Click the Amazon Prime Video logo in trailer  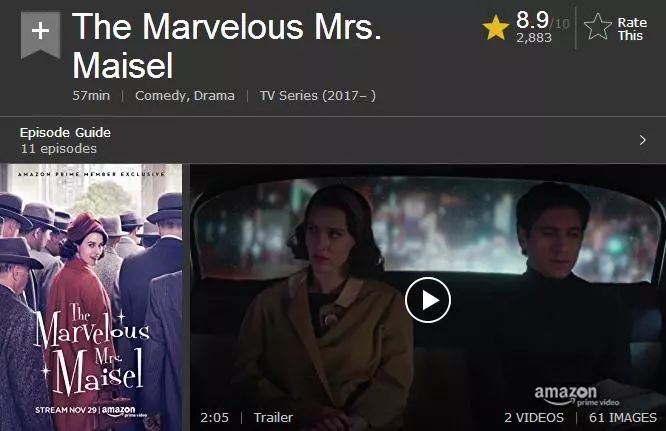tap(576, 395)
